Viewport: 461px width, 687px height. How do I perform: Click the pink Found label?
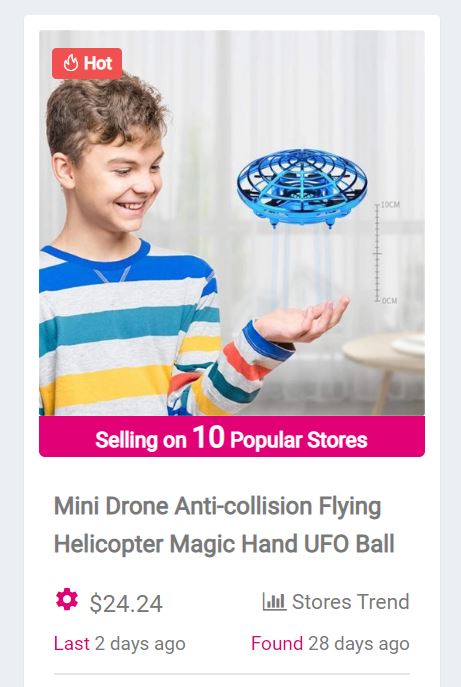click(x=277, y=644)
